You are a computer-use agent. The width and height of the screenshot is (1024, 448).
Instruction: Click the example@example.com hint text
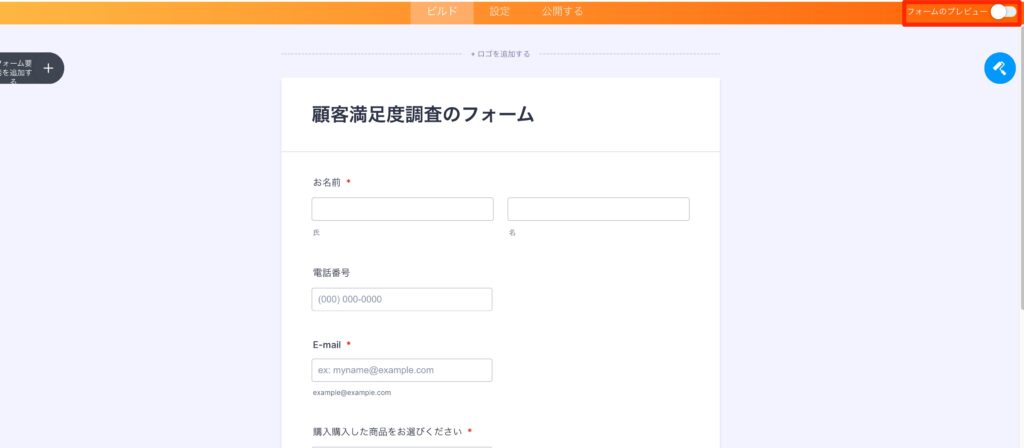pos(351,393)
